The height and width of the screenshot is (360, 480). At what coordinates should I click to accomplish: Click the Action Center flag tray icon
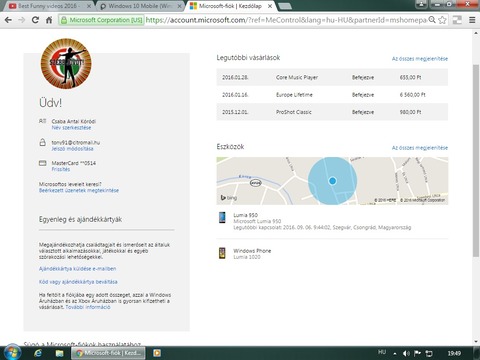(417, 353)
